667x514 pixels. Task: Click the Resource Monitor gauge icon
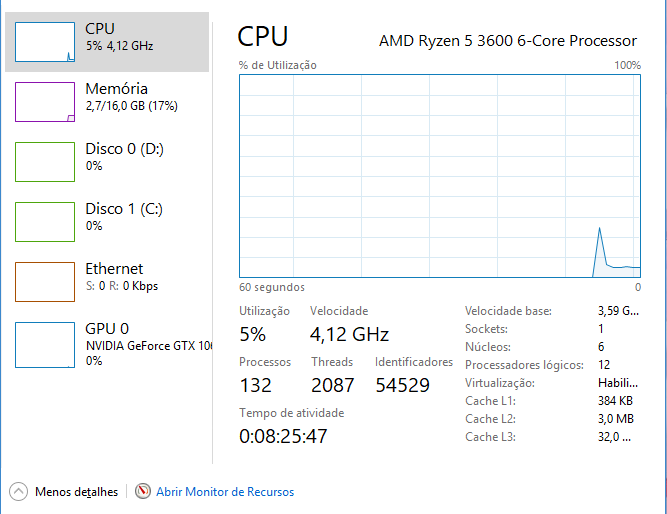(x=143, y=491)
